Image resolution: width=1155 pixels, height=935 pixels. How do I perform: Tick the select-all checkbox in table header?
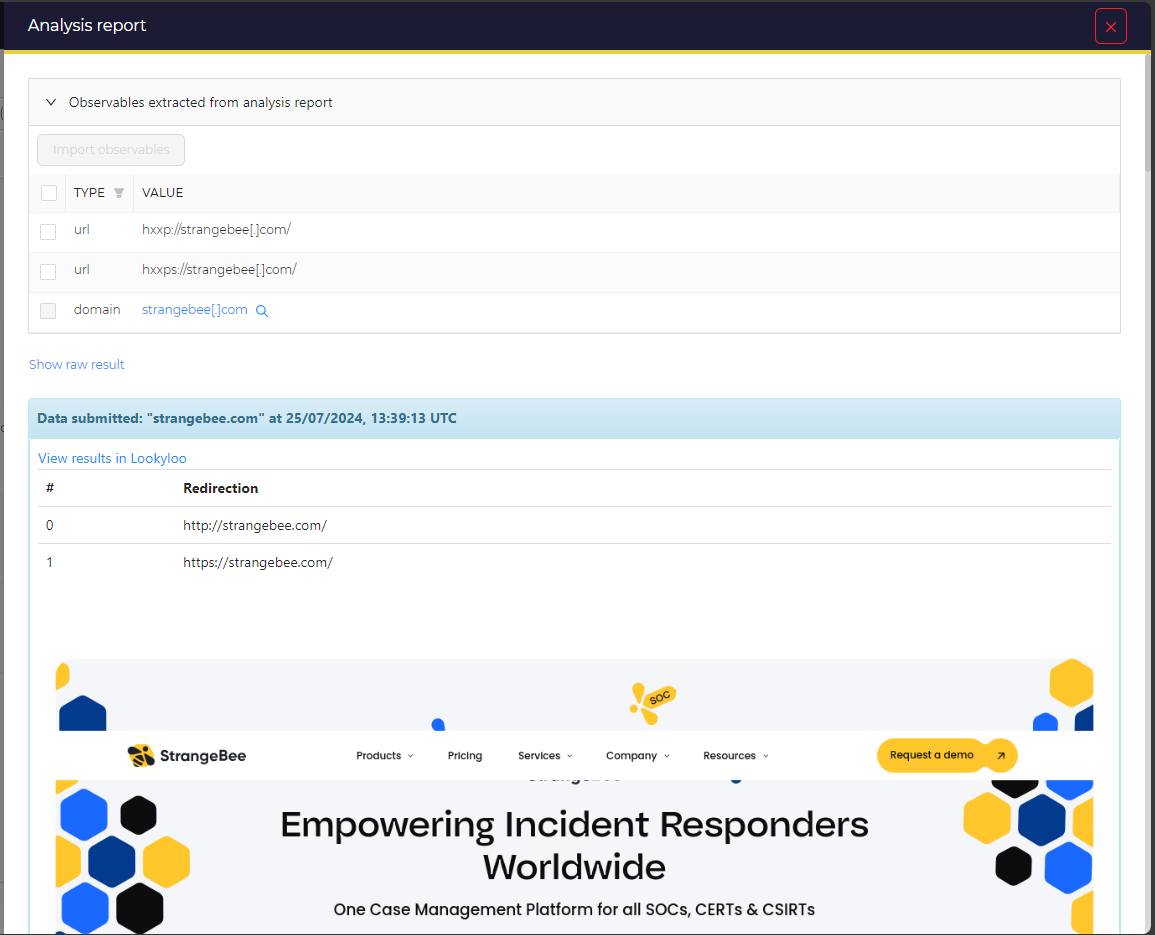[x=49, y=193]
